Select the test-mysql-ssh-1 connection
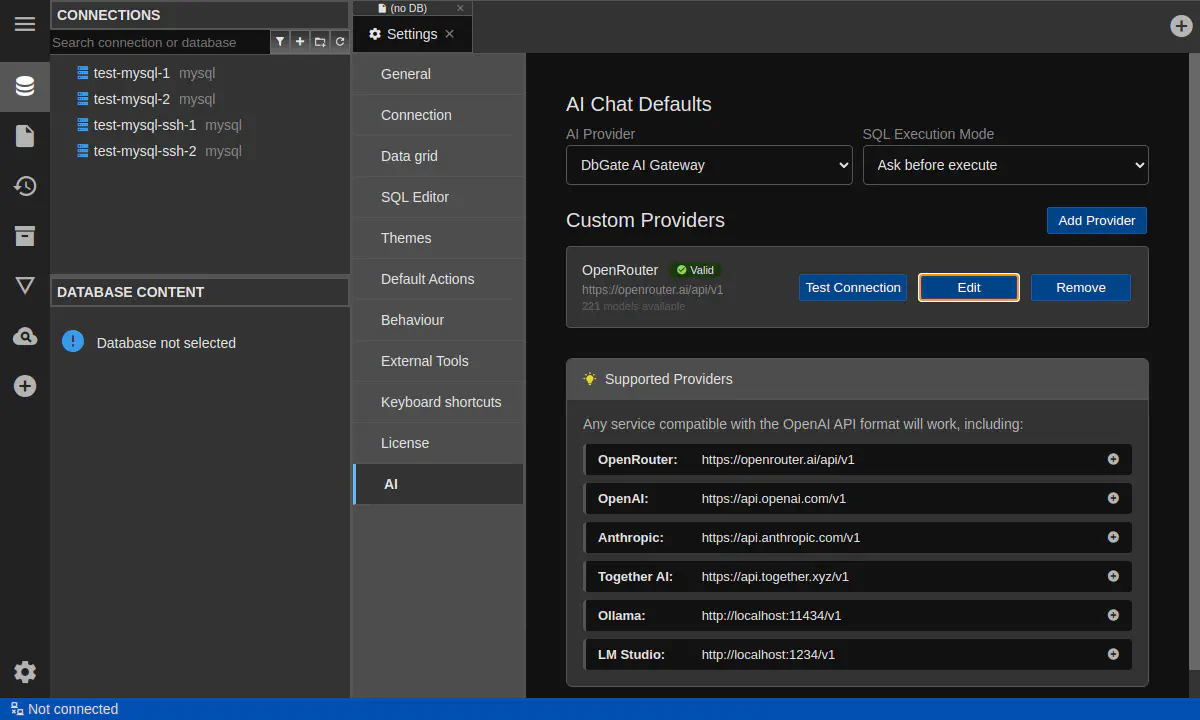Viewport: 1200px width, 720px height. pos(145,125)
